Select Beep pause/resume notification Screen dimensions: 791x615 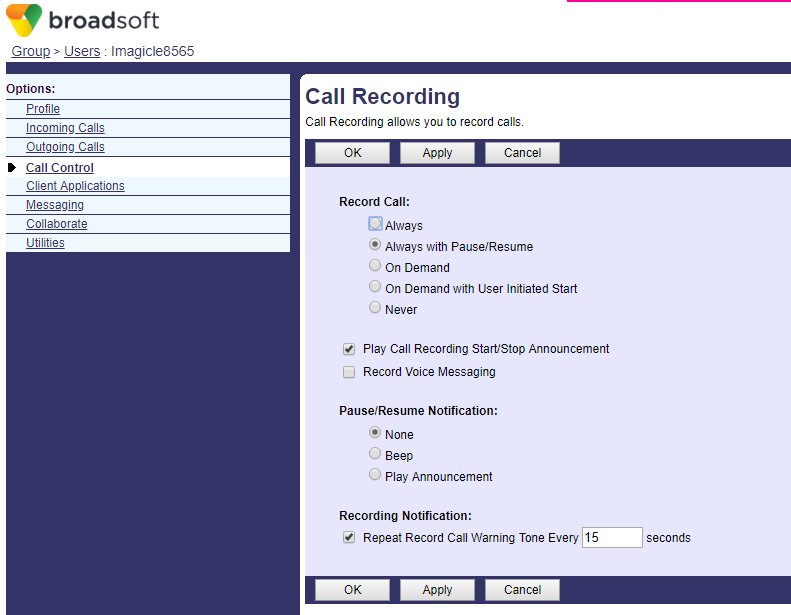pyautogui.click(x=375, y=454)
